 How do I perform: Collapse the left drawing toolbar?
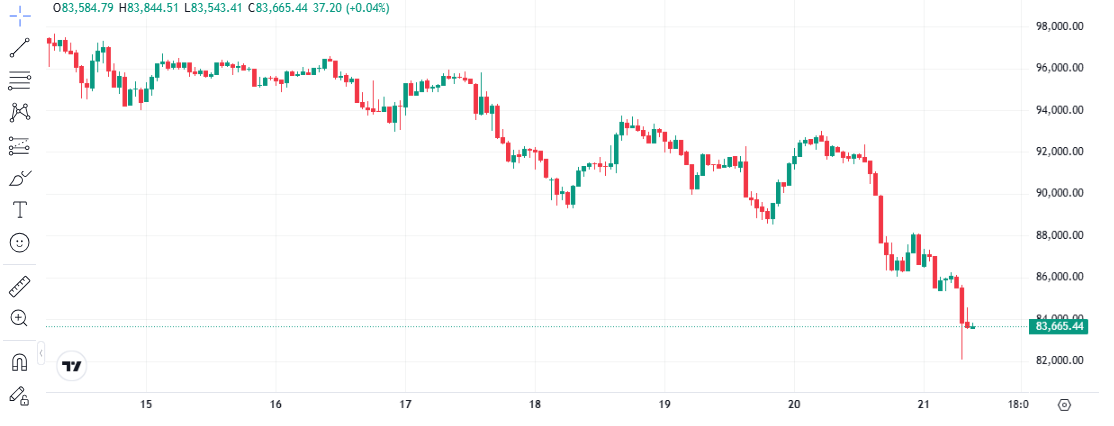point(40,353)
